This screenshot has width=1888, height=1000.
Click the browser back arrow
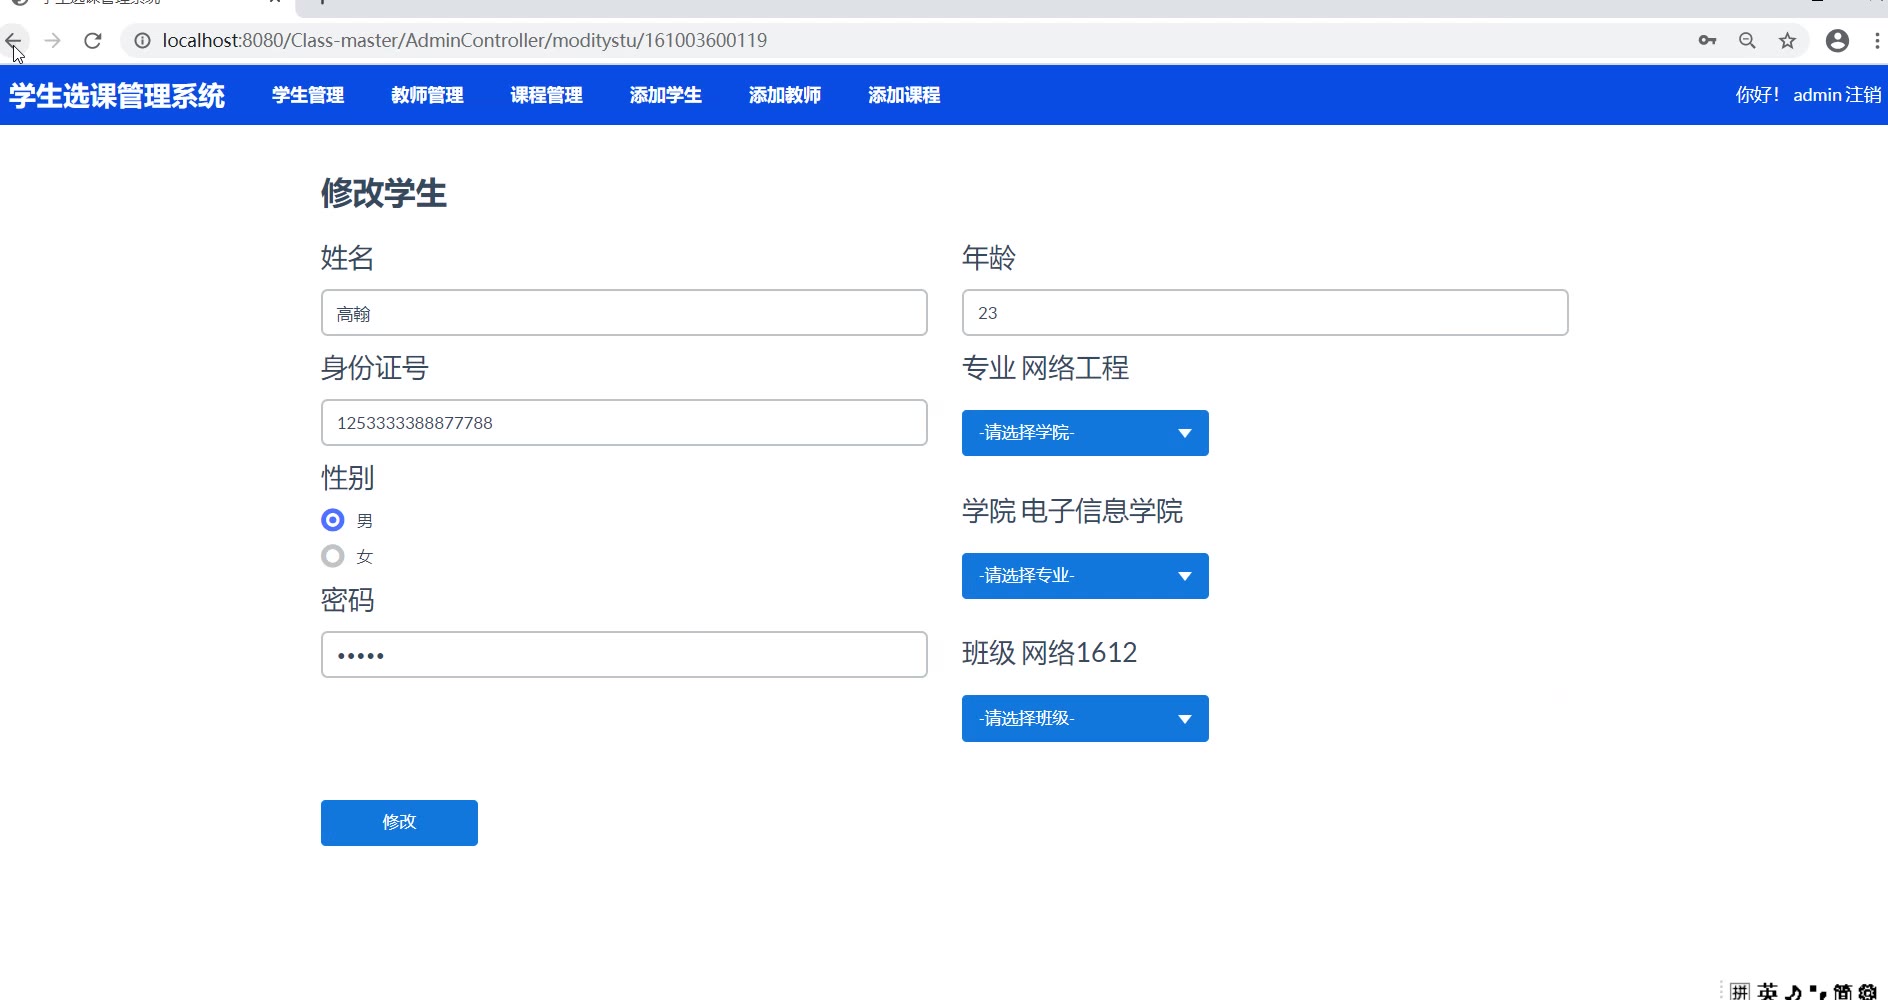14,41
